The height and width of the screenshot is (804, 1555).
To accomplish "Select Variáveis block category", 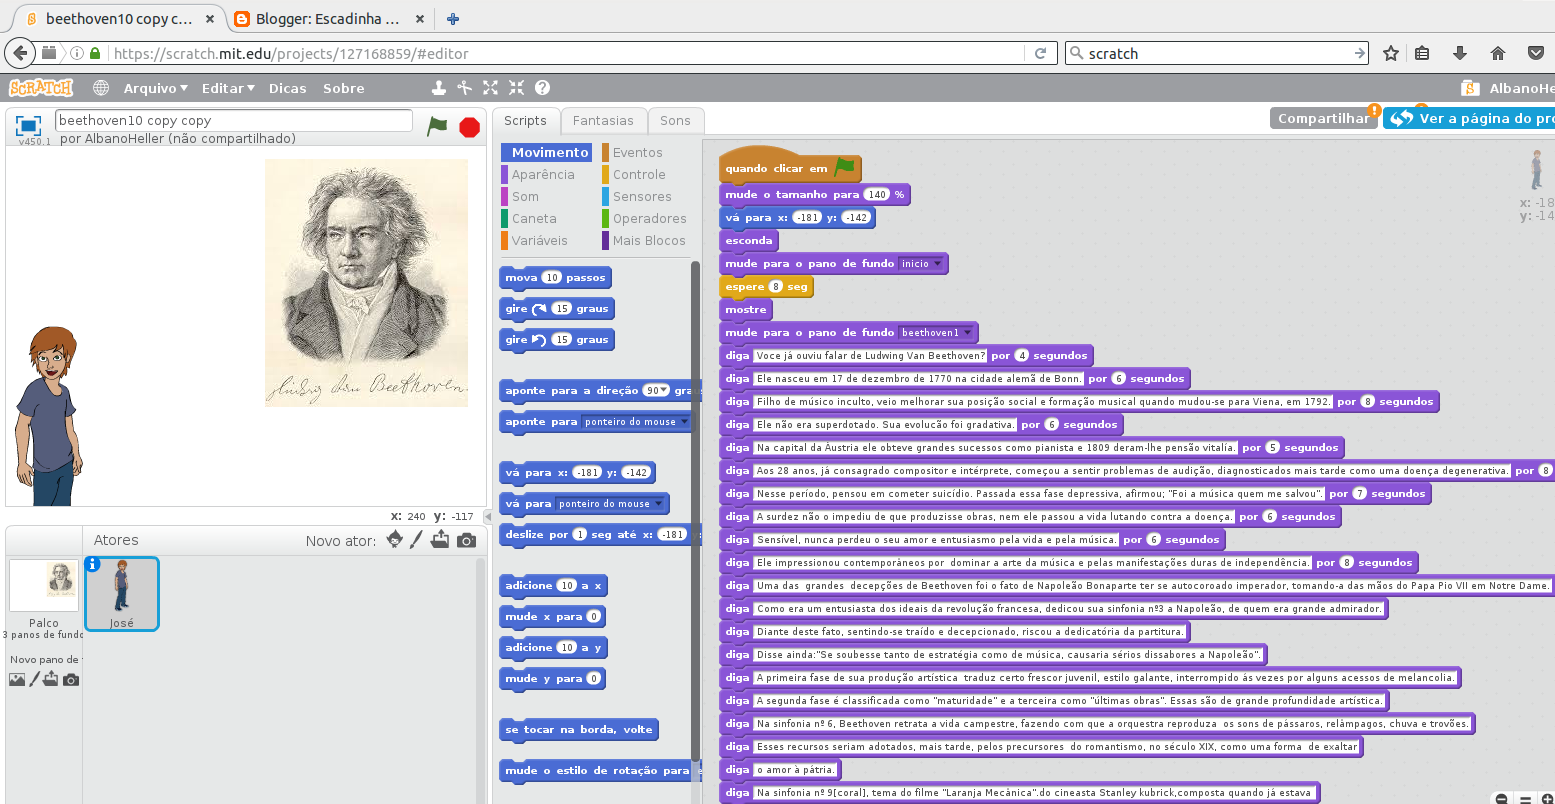I will [539, 240].
